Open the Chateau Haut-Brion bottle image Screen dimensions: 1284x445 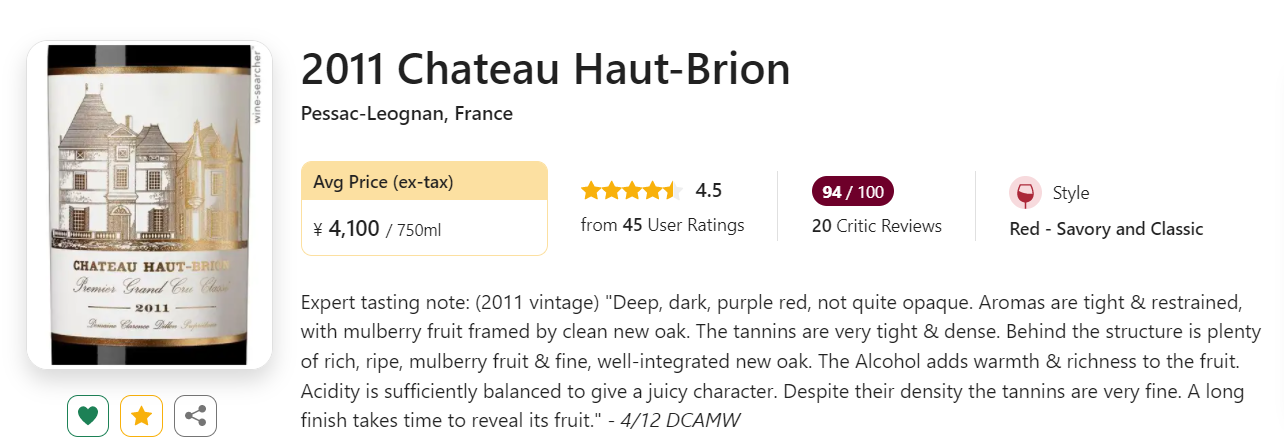(x=149, y=205)
